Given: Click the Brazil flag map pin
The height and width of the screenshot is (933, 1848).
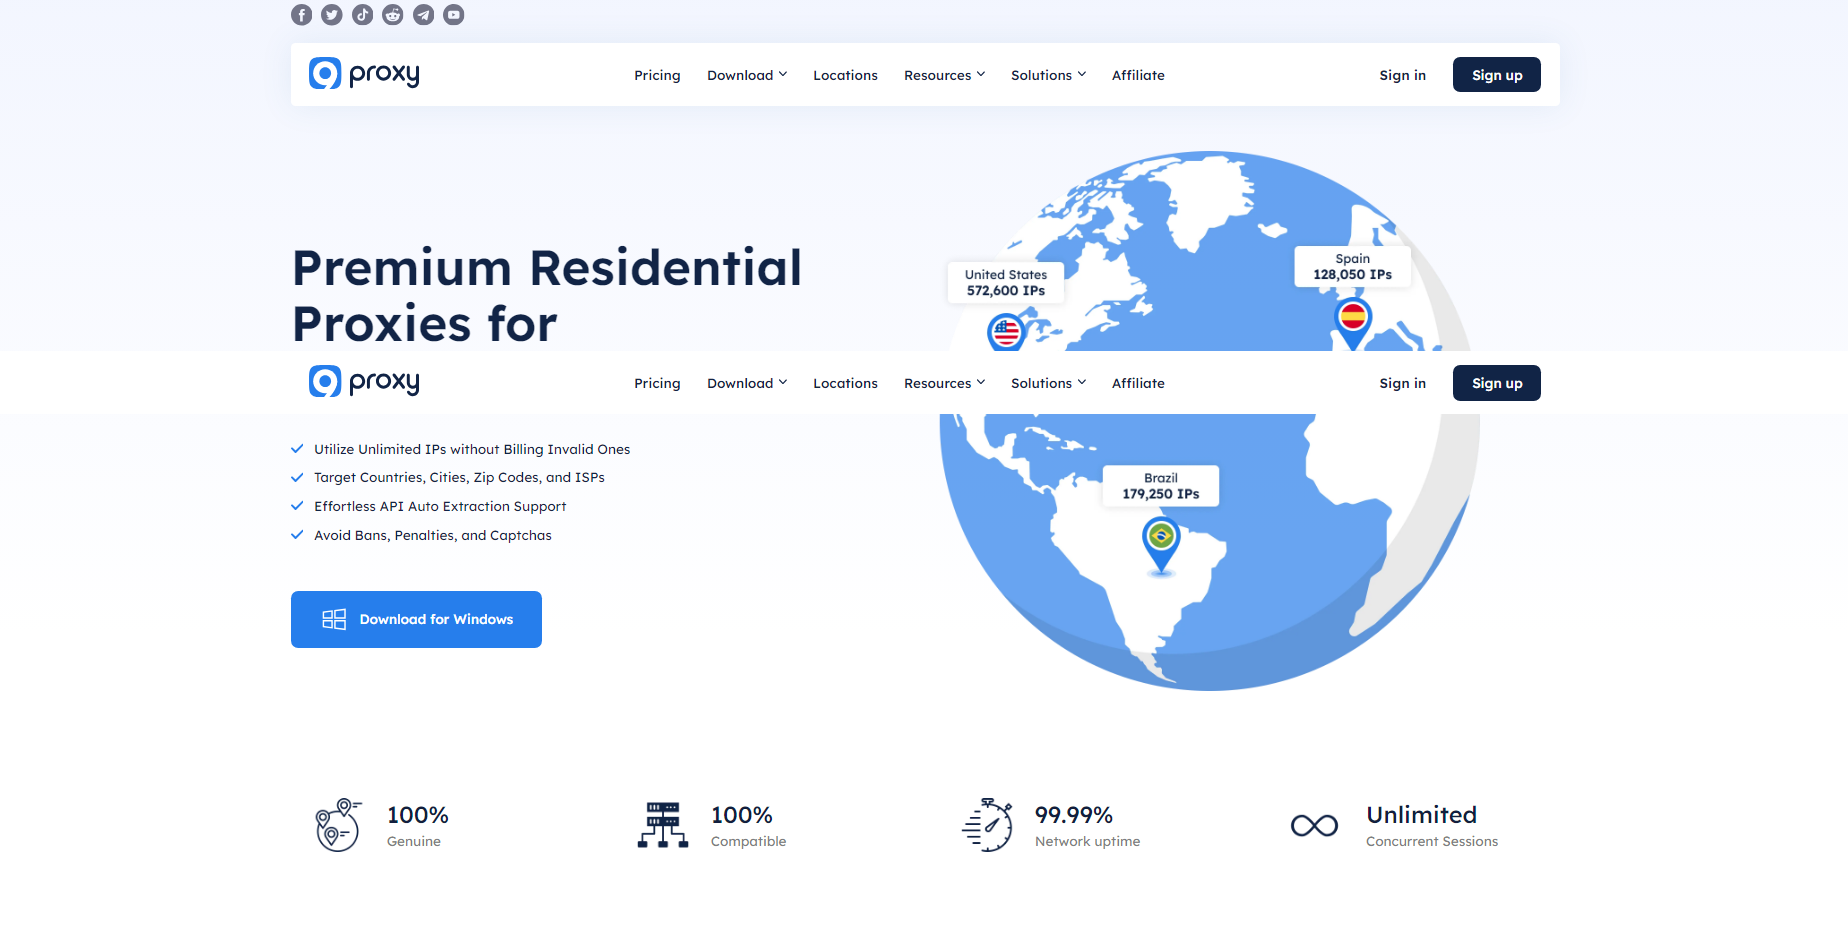Looking at the screenshot, I should pos(1161,539).
